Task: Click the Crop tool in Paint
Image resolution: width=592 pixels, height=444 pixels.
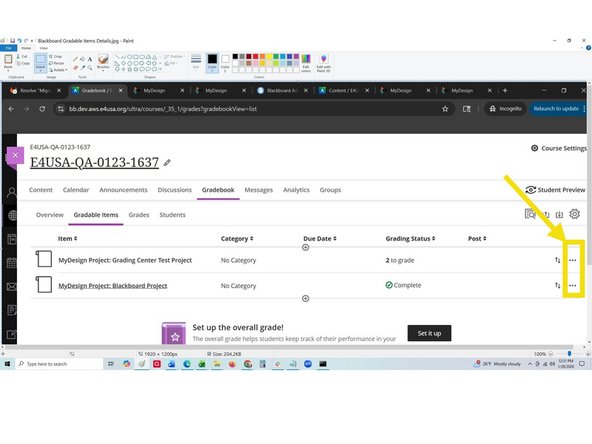Action: click(55, 56)
